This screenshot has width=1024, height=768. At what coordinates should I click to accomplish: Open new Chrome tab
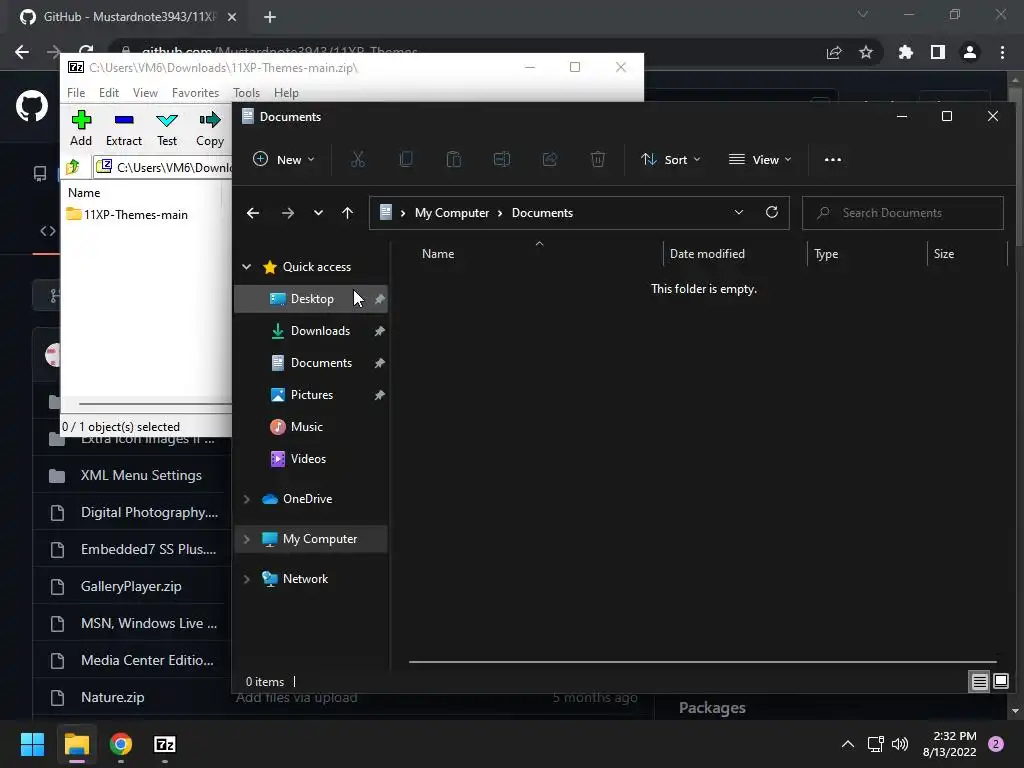tap(270, 17)
